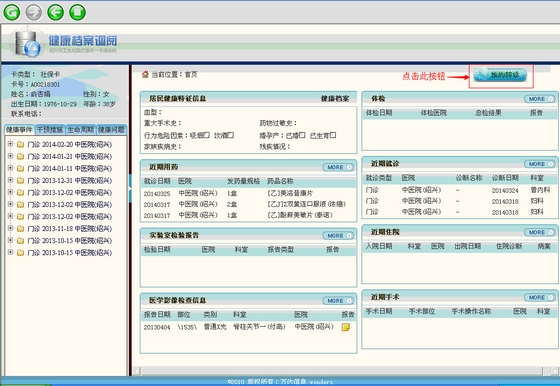Image resolution: width=560 pixels, height=386 pixels.
Task: Click the 预约转诊 button
Action: 500,75
